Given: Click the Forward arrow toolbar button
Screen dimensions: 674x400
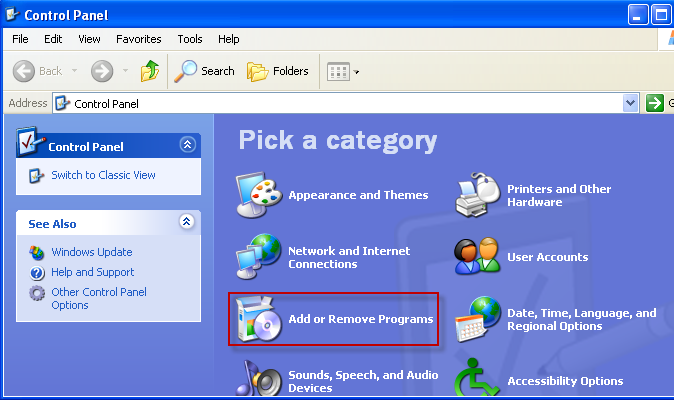Looking at the screenshot, I should coord(102,71).
